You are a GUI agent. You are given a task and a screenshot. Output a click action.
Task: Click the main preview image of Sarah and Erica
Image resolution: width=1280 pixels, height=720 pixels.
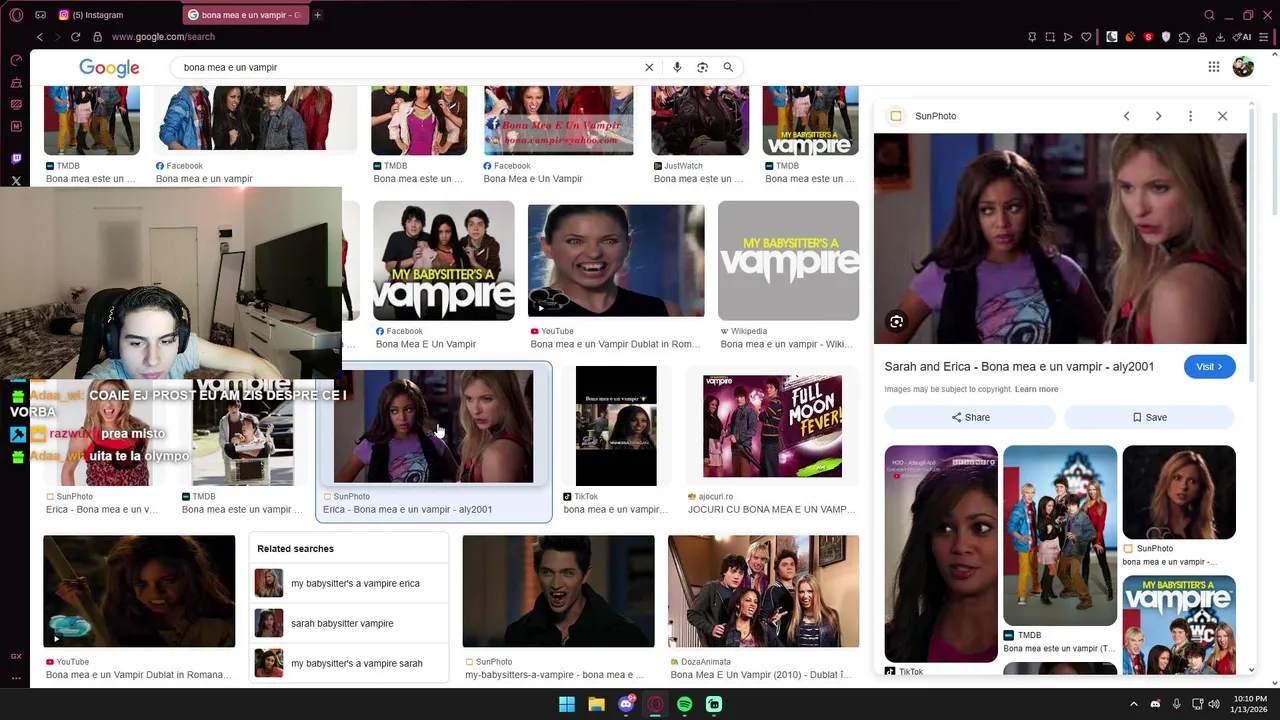1060,239
